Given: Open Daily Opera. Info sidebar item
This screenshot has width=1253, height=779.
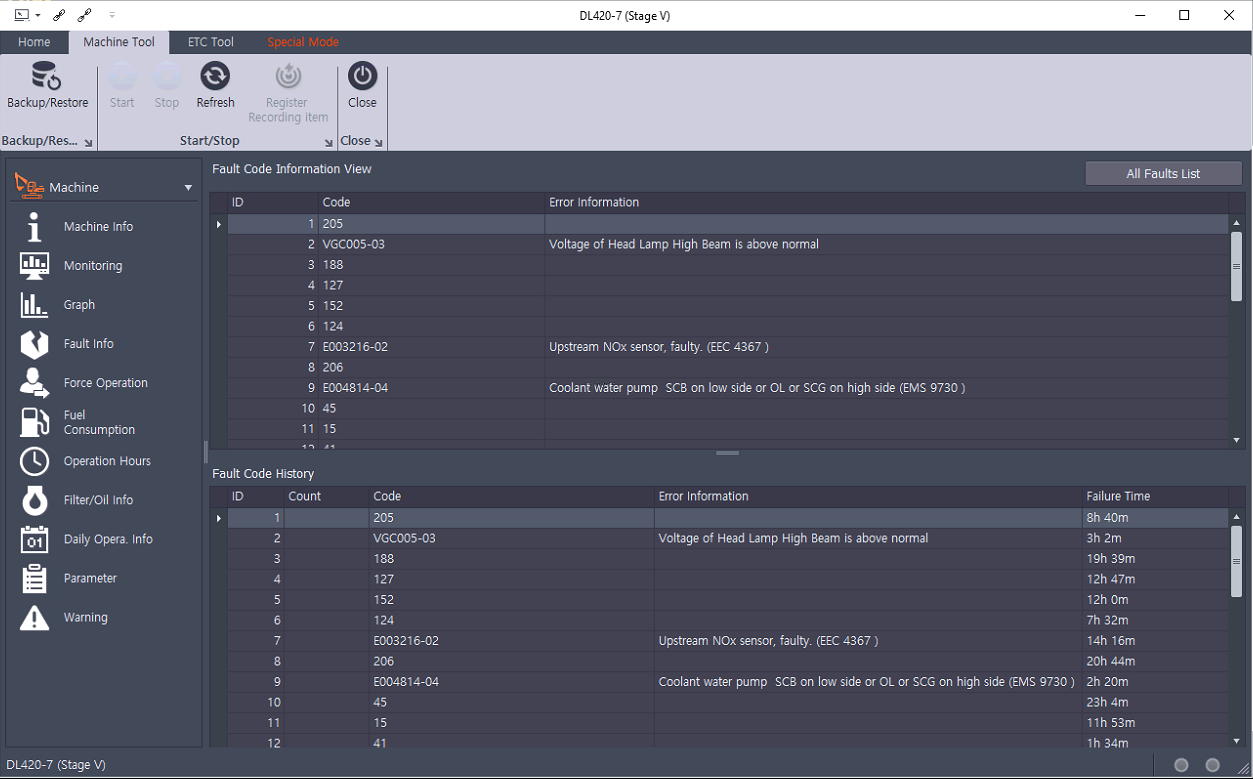Looking at the screenshot, I should pos(108,539).
